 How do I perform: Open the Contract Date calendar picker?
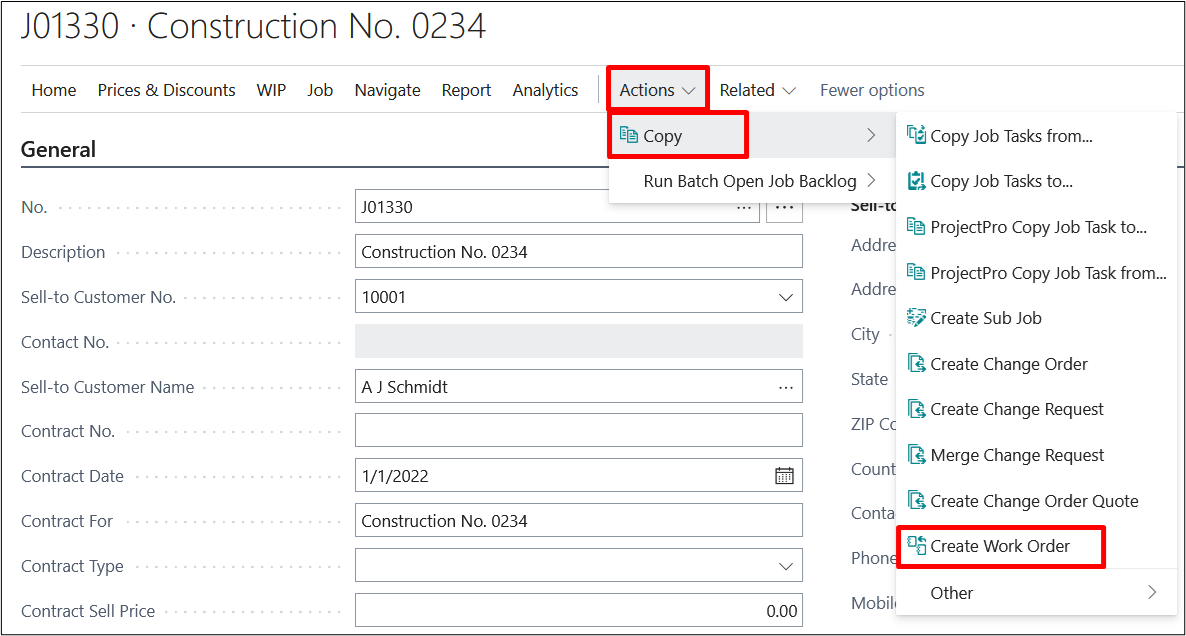(x=784, y=476)
